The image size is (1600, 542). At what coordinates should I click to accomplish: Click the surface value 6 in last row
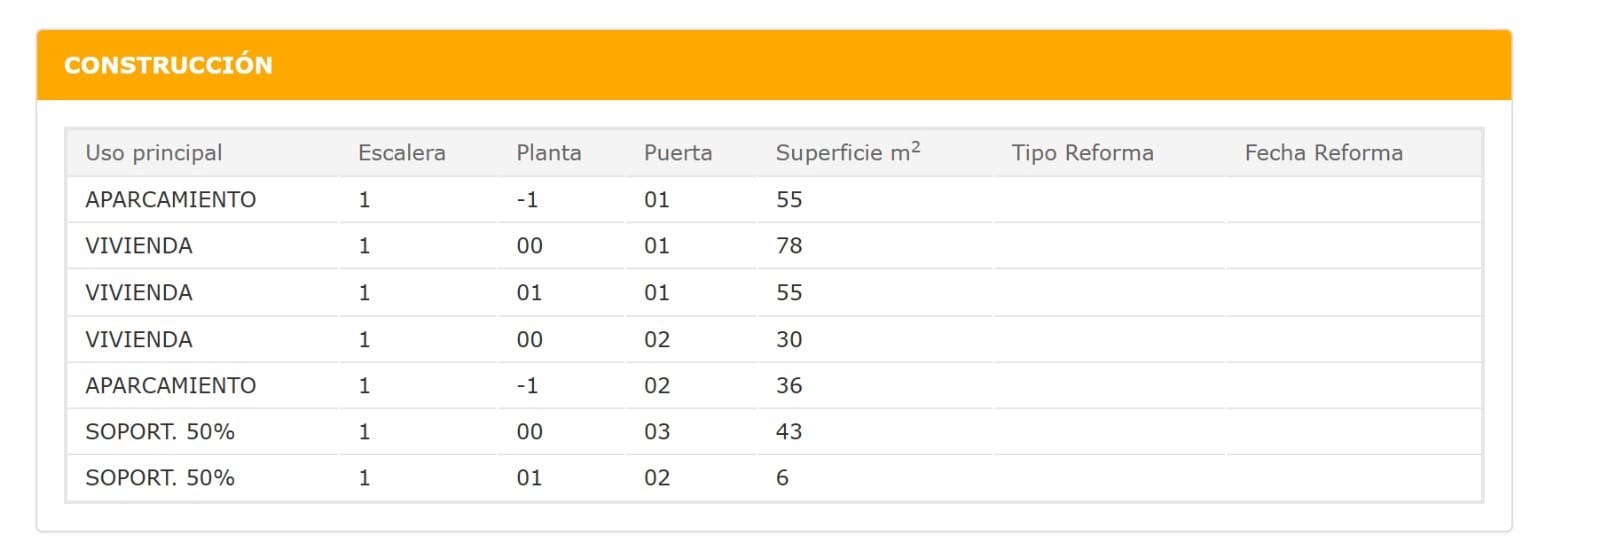coord(782,478)
